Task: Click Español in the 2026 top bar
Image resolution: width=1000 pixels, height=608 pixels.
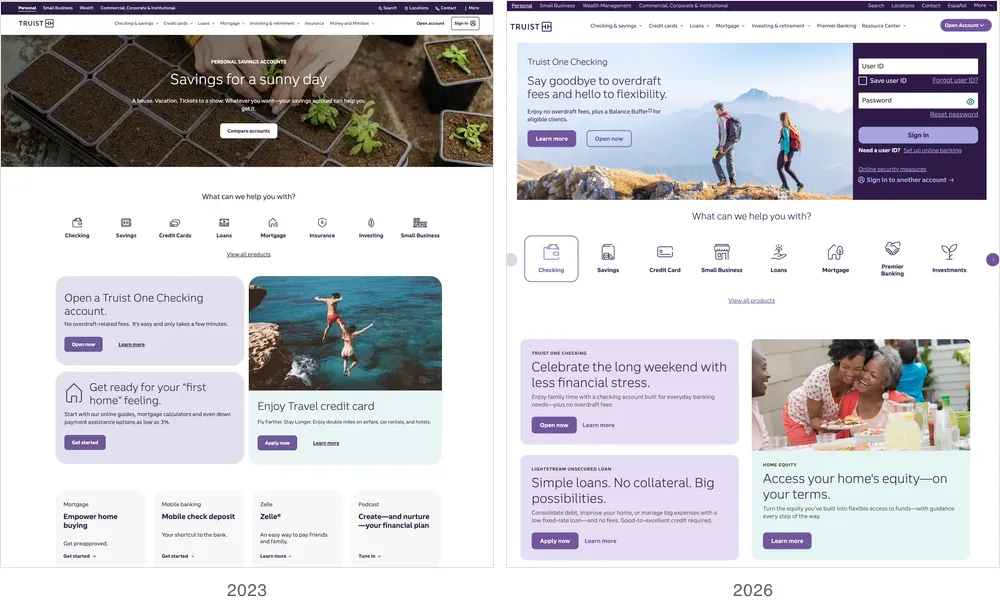Action: tap(957, 6)
